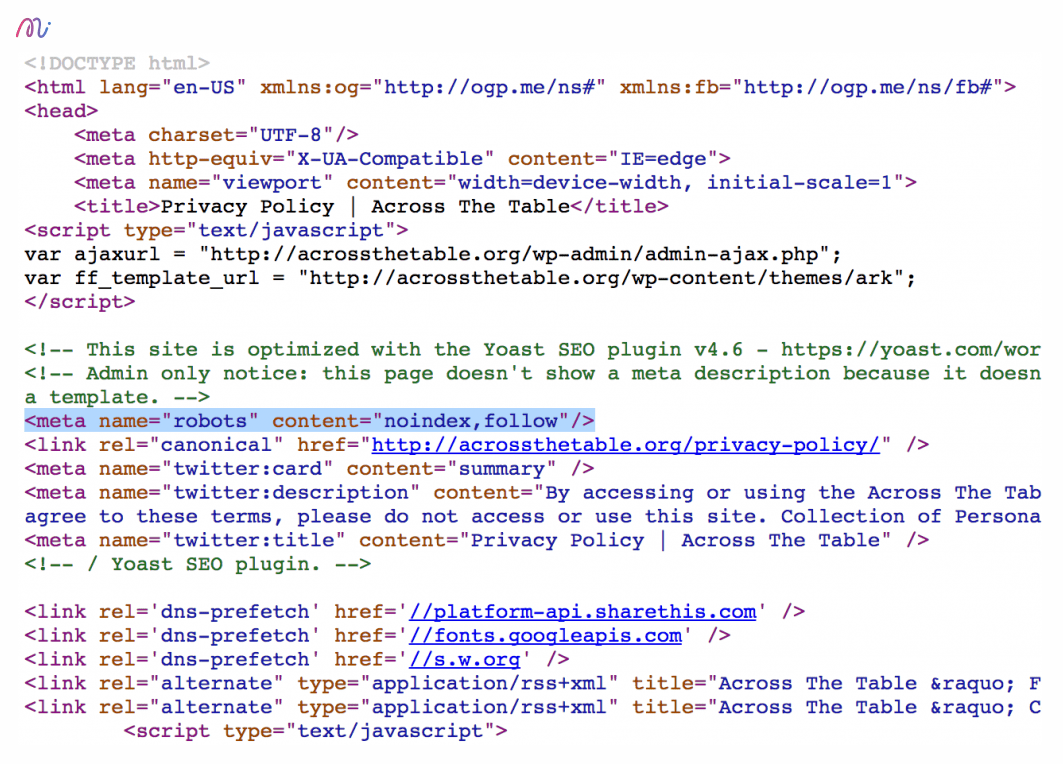Screen dimensions: 1063x764
Task: Click the var ff_template_url line
Action: pyautogui.click(x=470, y=278)
